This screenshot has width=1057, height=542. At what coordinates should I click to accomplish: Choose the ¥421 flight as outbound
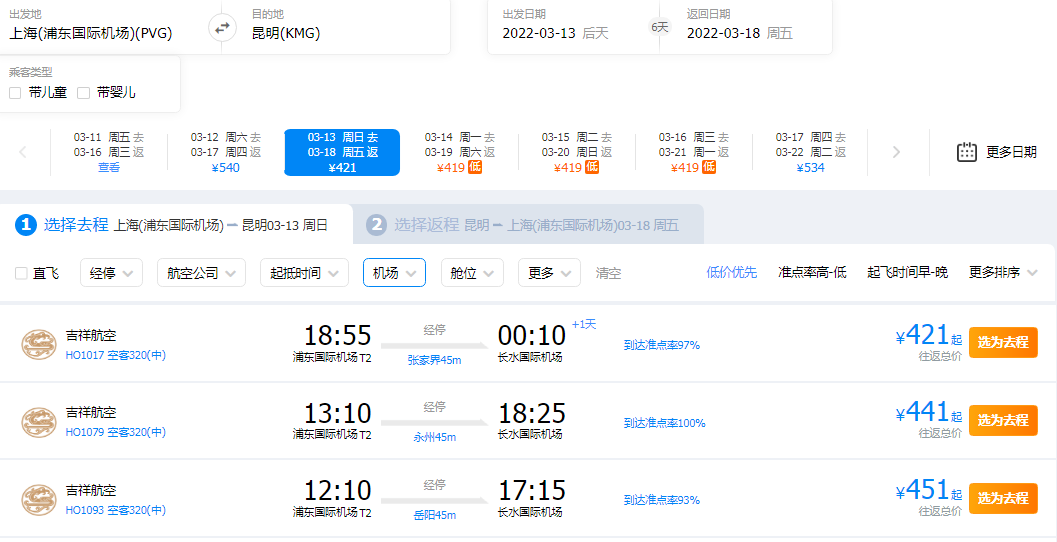pyautogui.click(x=1003, y=342)
